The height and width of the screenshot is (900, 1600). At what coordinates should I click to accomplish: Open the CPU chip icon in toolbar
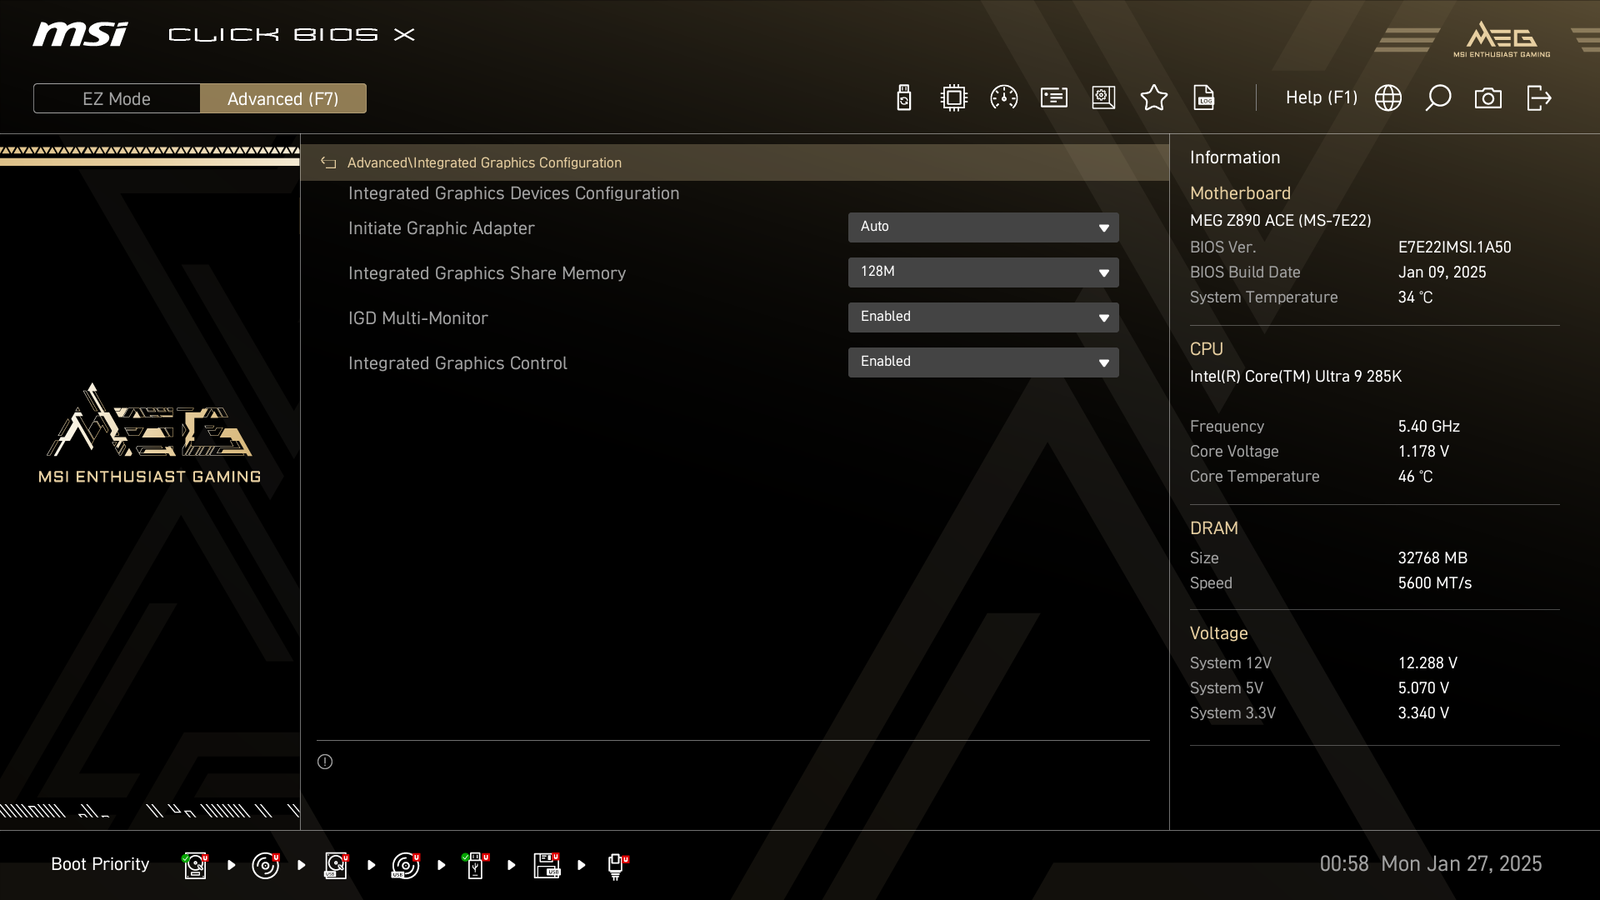pos(954,98)
